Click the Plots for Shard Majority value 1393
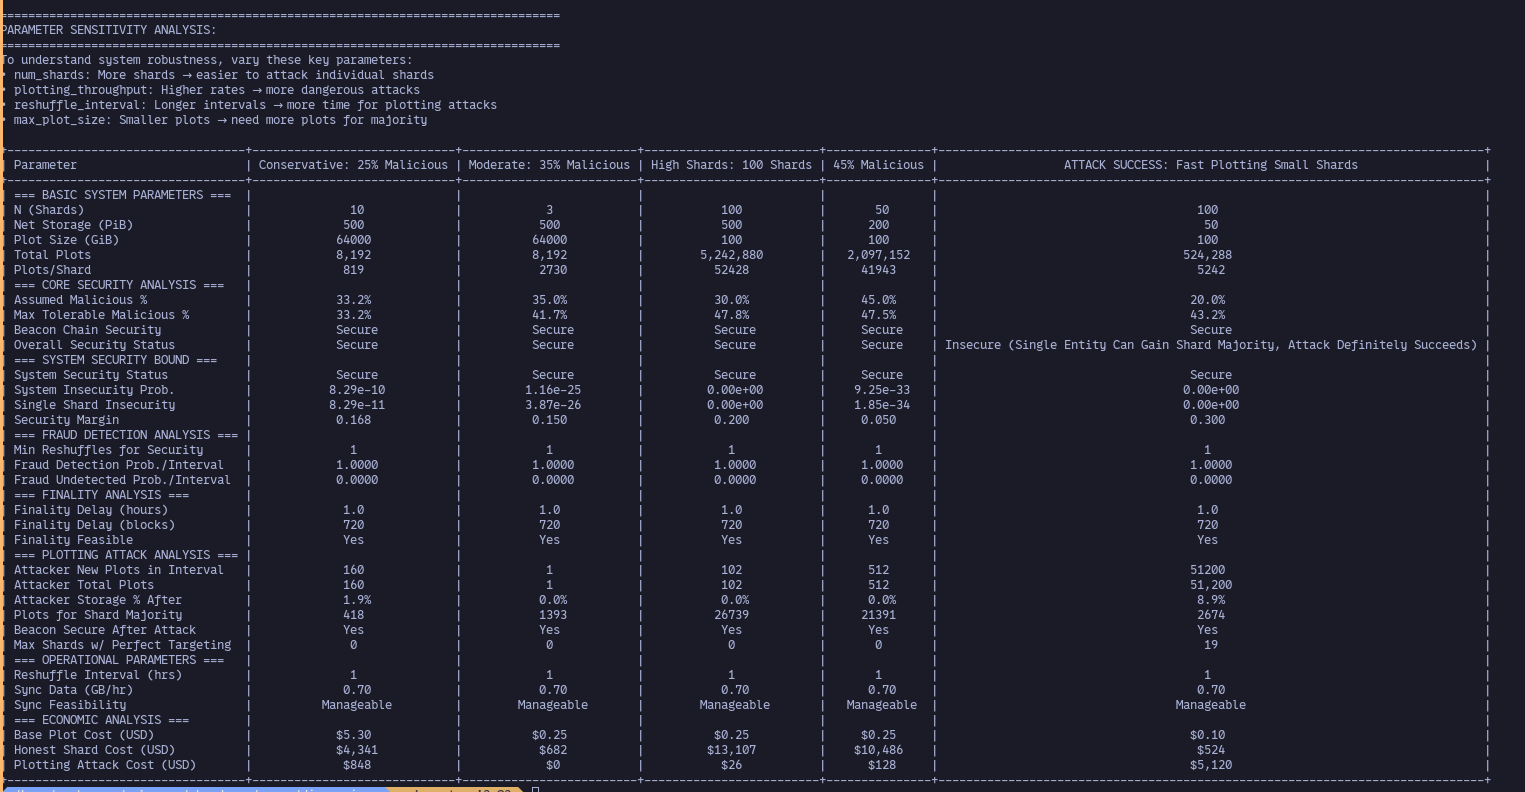Screen dimensions: 1525x792 (553, 615)
